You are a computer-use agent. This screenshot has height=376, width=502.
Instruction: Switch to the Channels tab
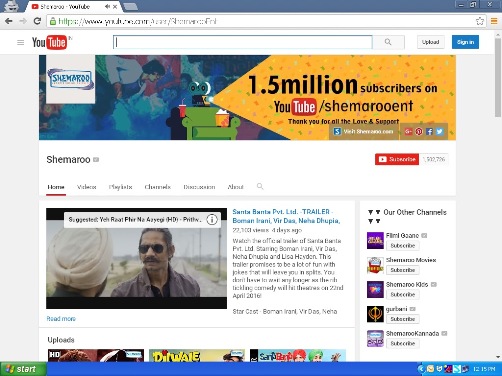158,187
